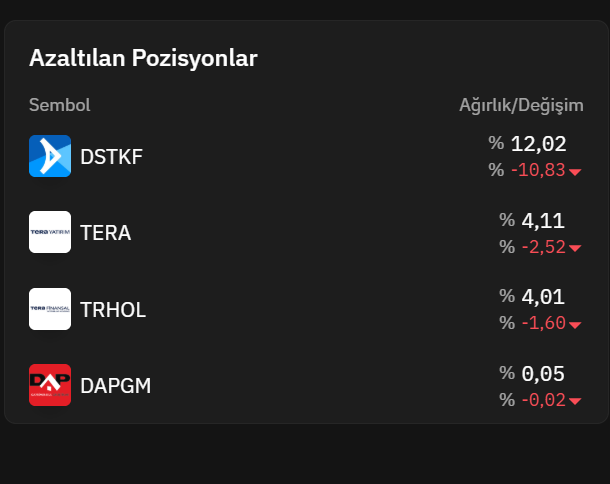Click the Tera Yatırım logo icon
610x484 pixels.
coord(50,232)
